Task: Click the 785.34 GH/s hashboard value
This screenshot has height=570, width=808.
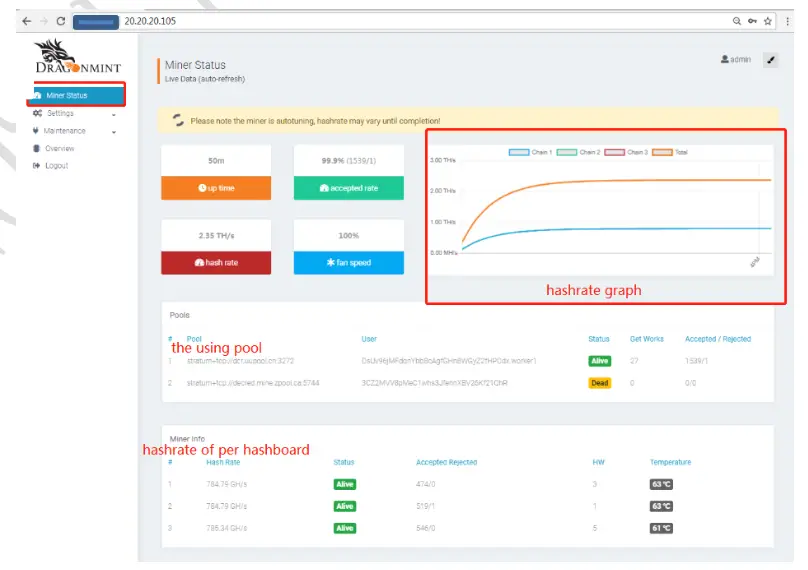Action: pos(227,528)
